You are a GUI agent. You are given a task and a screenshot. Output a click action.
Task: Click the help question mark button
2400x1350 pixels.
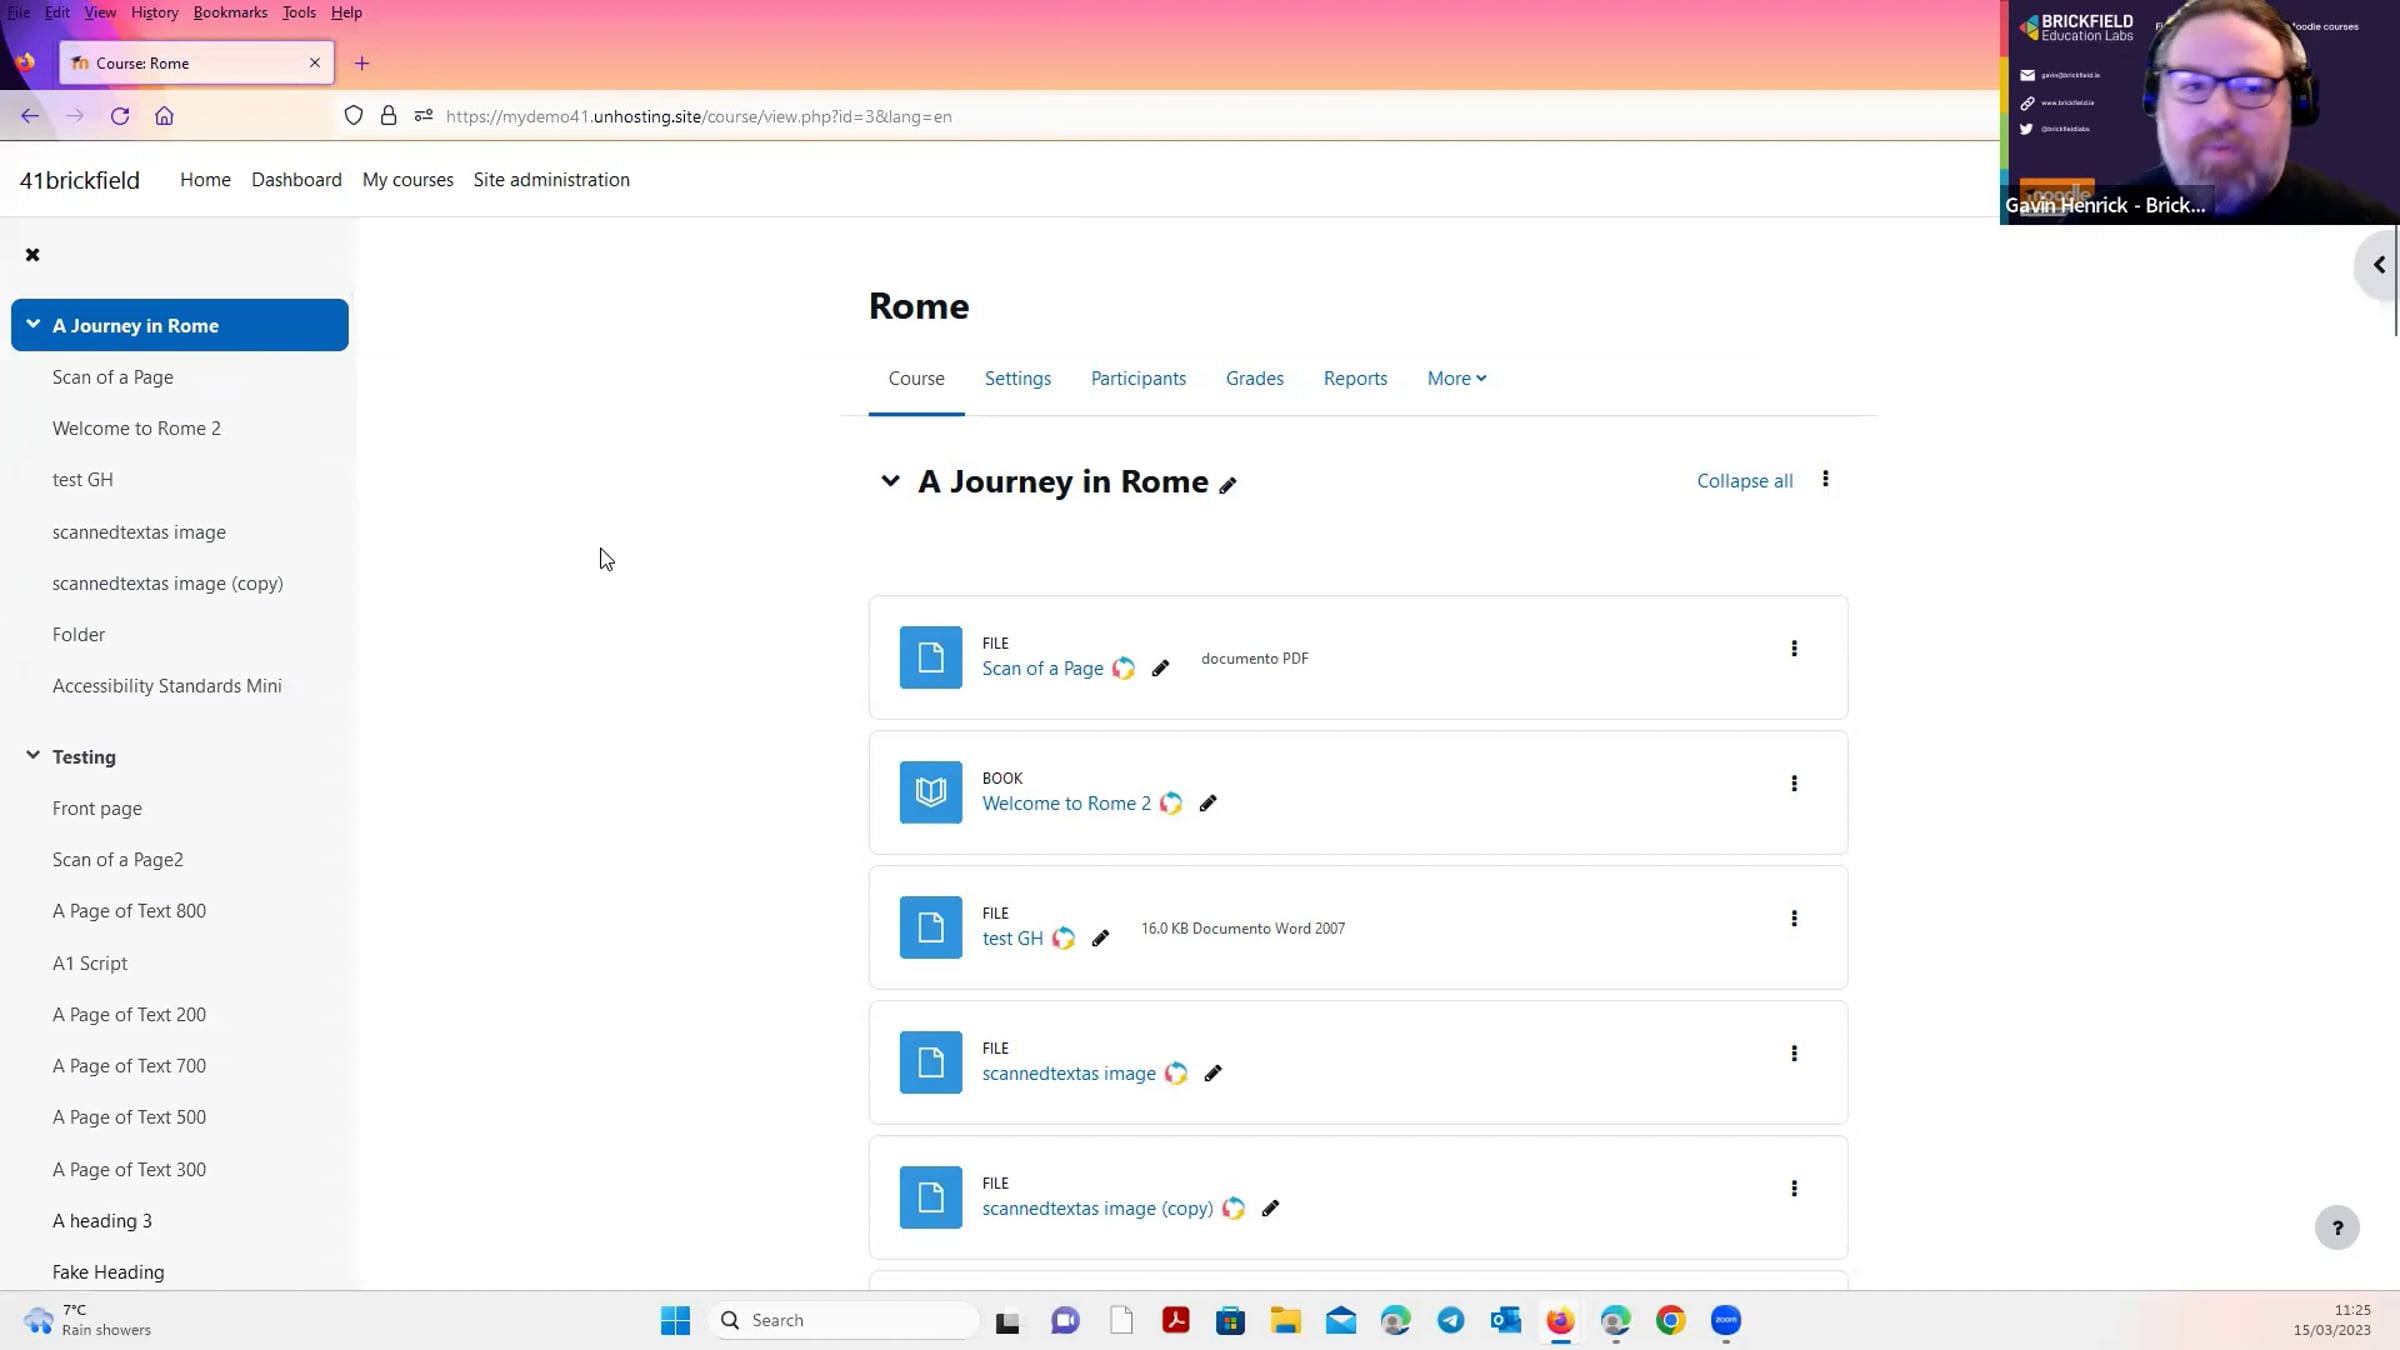click(2337, 1228)
